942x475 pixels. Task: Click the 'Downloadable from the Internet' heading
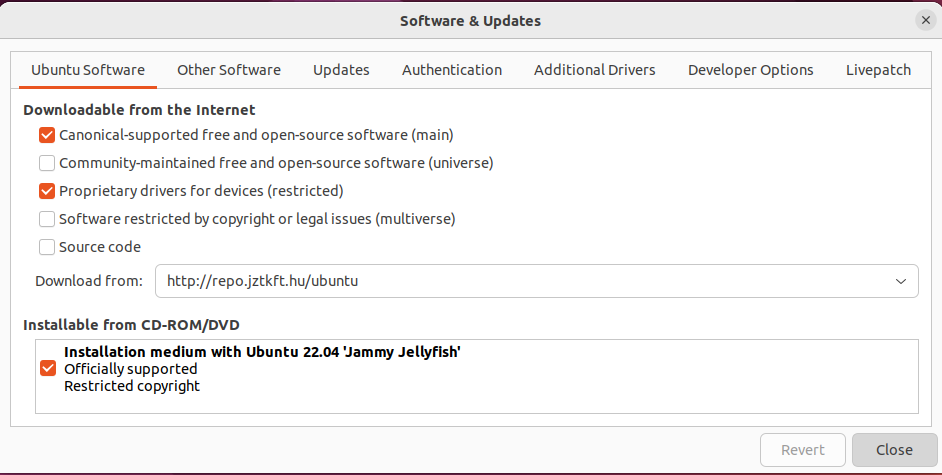pos(139,110)
